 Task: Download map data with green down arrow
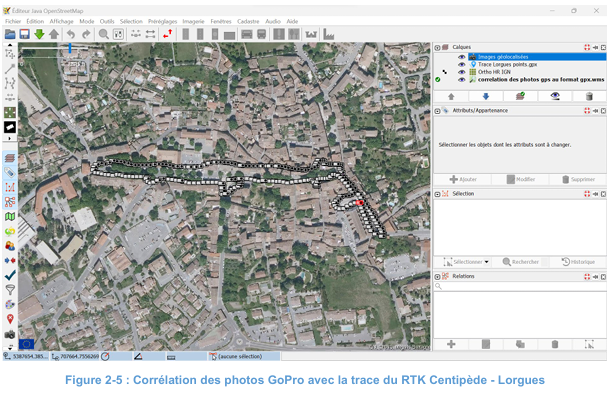(x=39, y=34)
